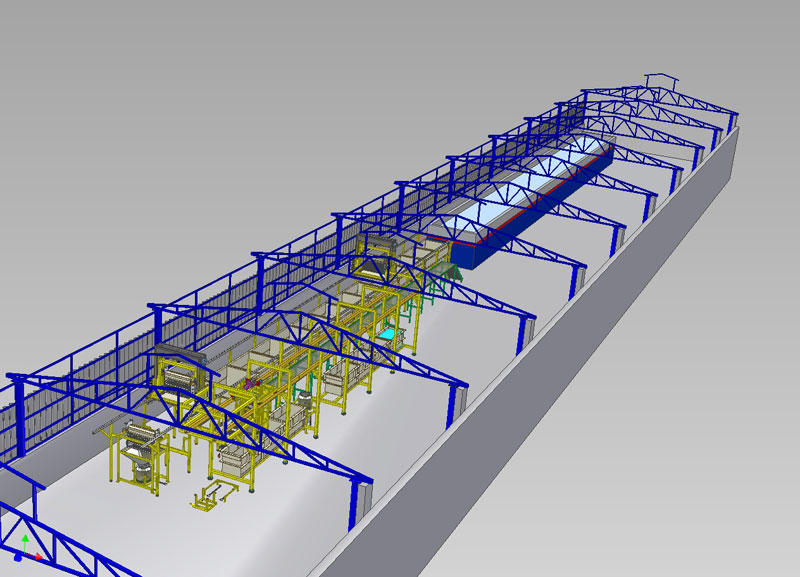Click the green Y-axis arrow of the triad
Screen dimensions: 800x577
(x=25, y=540)
